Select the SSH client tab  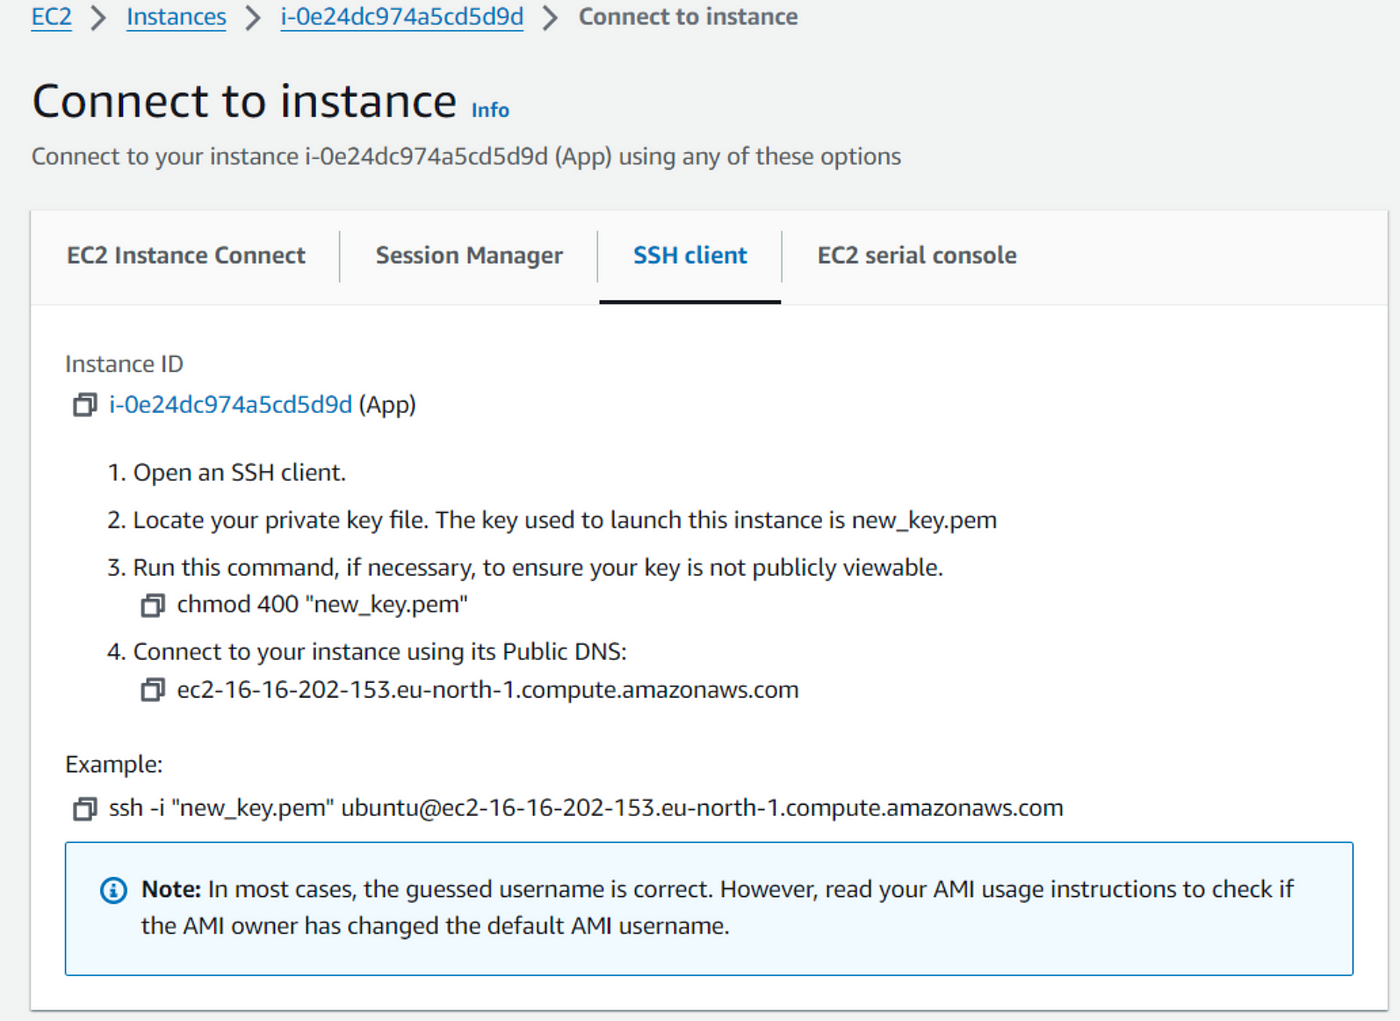(x=690, y=256)
